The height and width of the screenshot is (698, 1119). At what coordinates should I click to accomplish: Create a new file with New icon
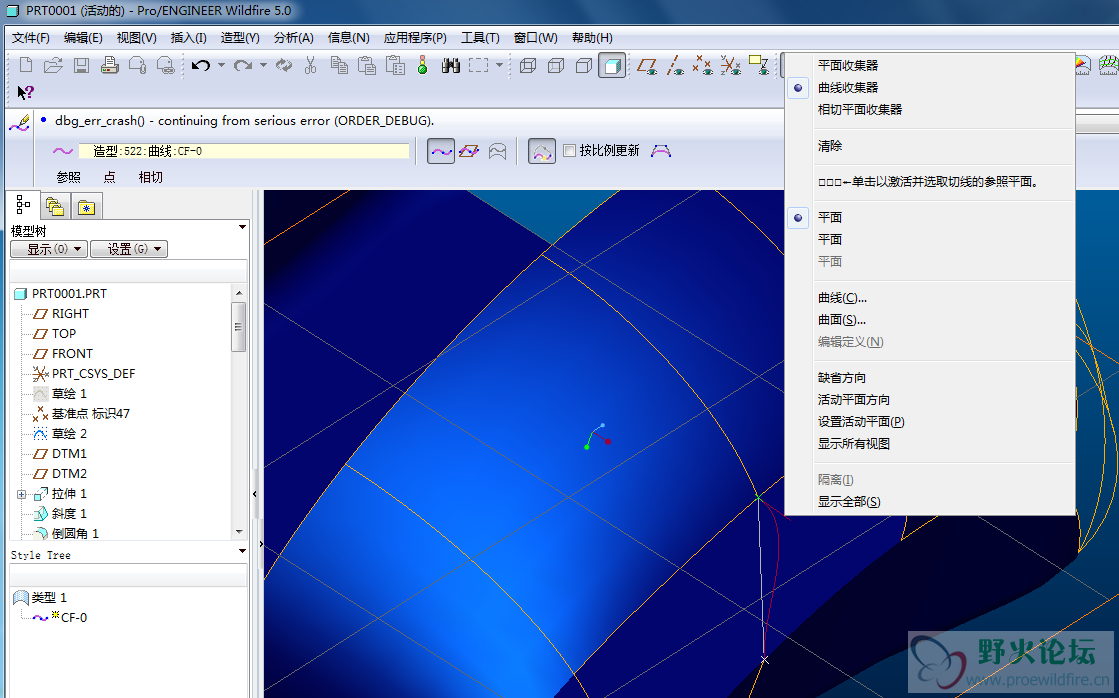coord(26,66)
